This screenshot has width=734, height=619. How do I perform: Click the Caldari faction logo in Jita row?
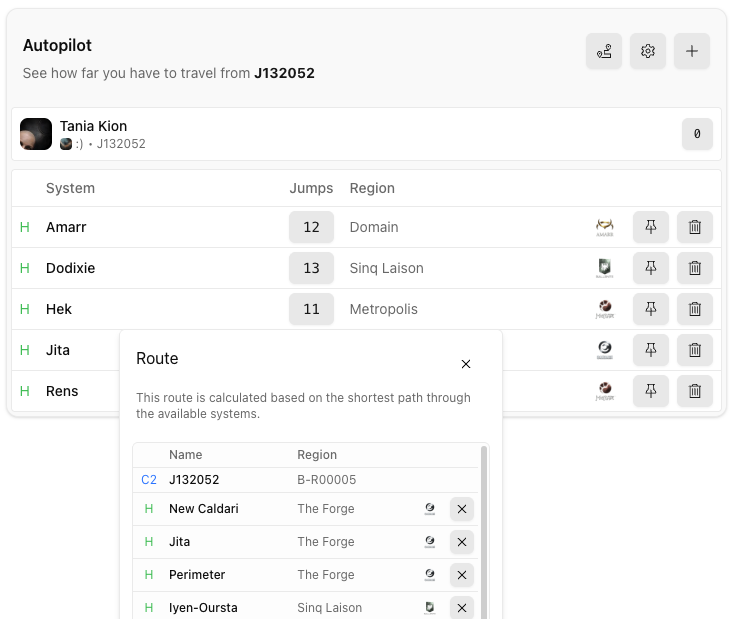point(605,350)
